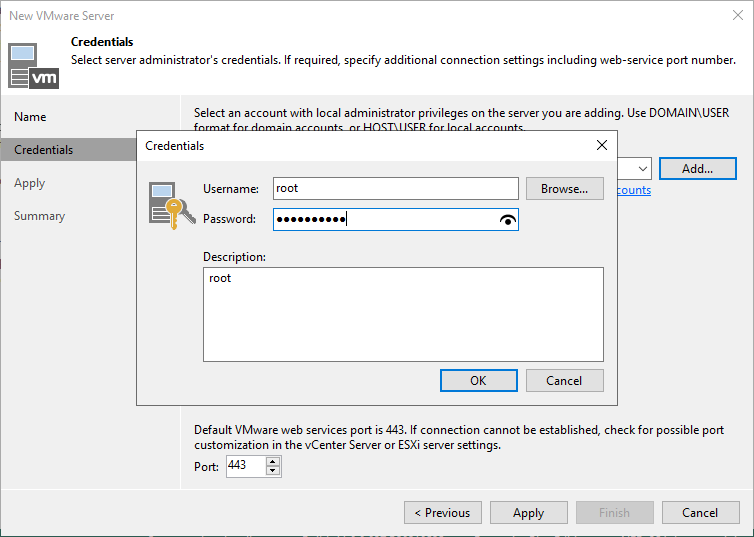
Task: Click the greyed-out Finish button
Action: coord(615,512)
